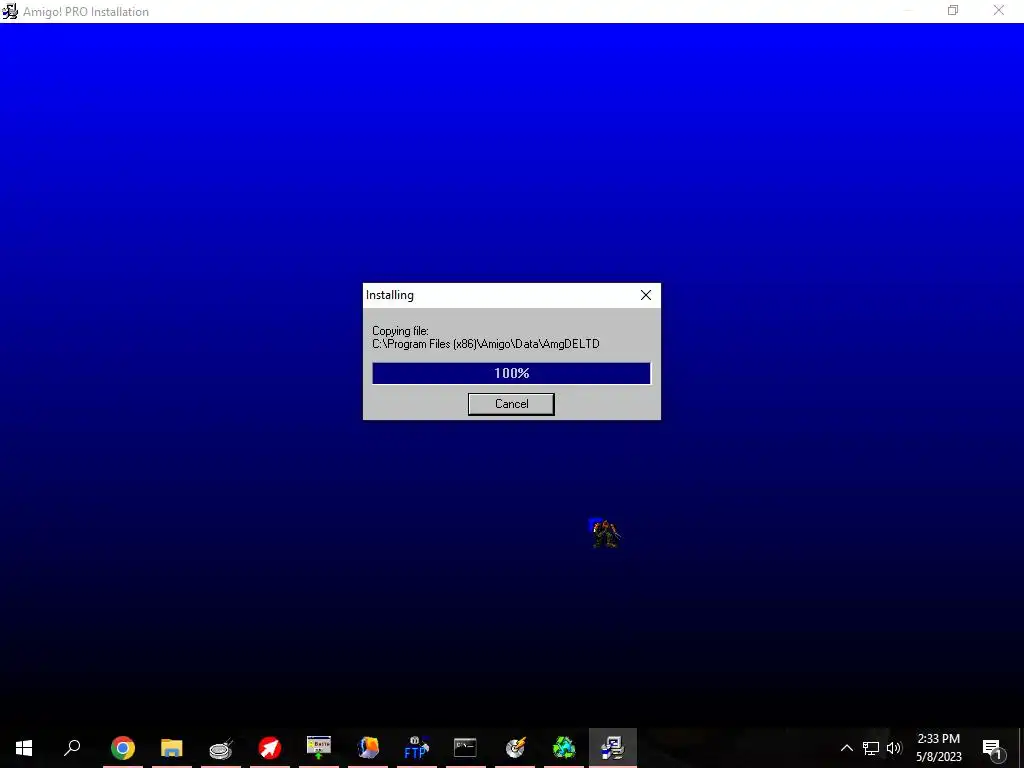Open the green recycle arrows app
Screen dimensions: 1024x768
(x=564, y=748)
